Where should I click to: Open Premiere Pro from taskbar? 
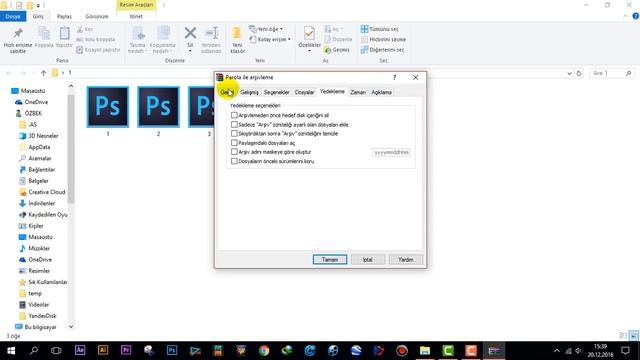[x=126, y=350]
